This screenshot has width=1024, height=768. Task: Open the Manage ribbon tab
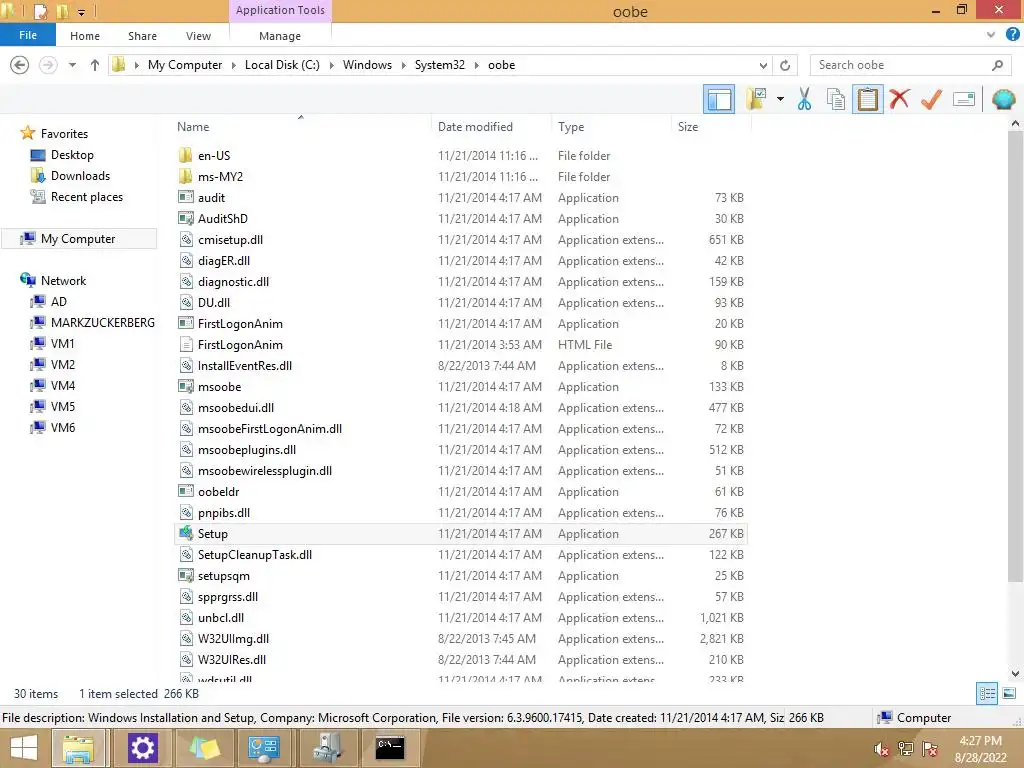tap(280, 36)
